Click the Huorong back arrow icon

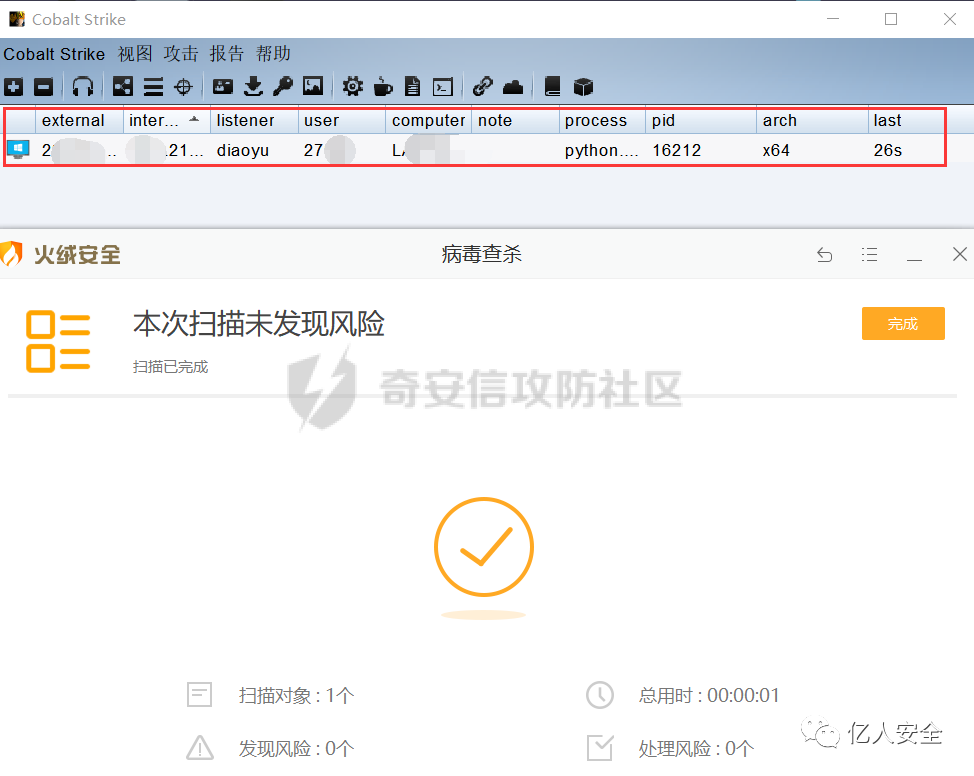pyautogui.click(x=824, y=255)
